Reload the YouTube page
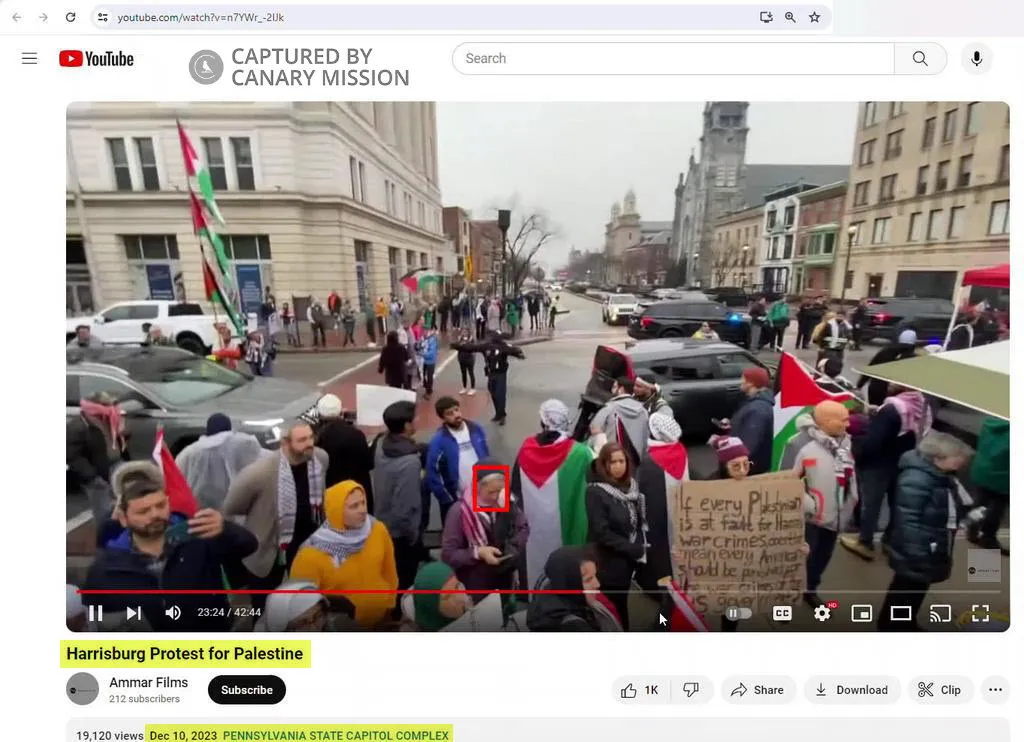This screenshot has height=742, width=1024. click(x=71, y=17)
